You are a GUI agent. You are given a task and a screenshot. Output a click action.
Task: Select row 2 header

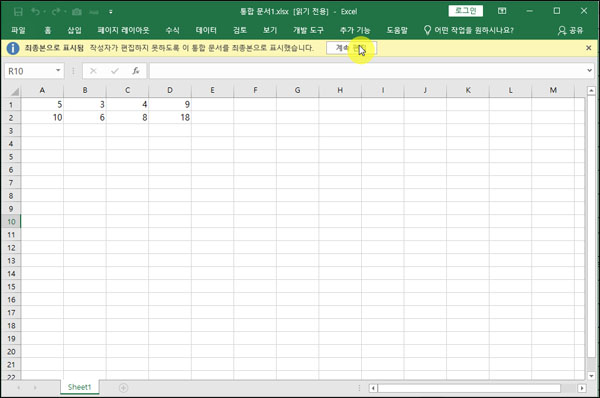coord(11,117)
